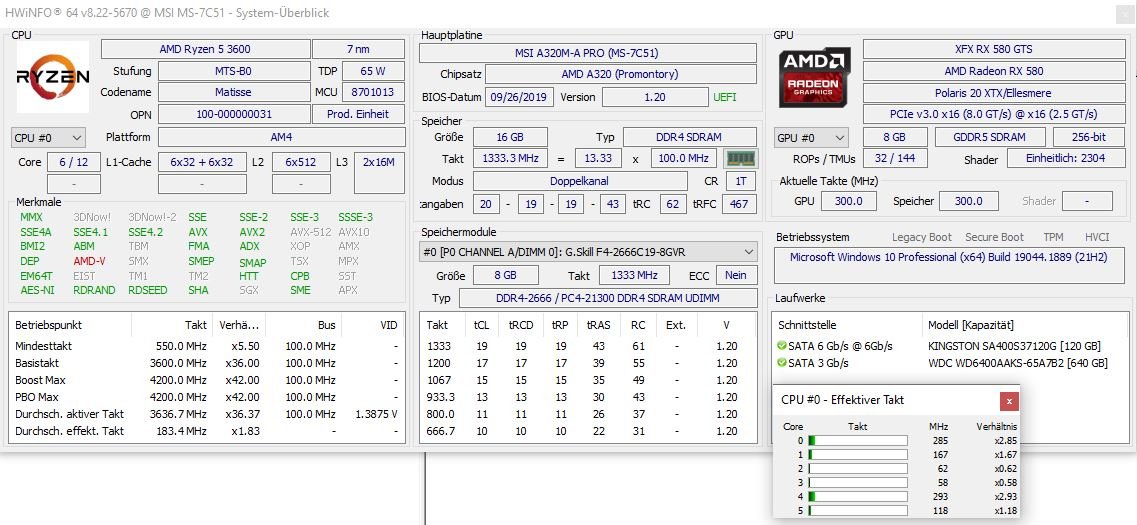Click the AMD Radeon Graphics logo
Image resolution: width=1137 pixels, height=525 pixels.
(816, 78)
